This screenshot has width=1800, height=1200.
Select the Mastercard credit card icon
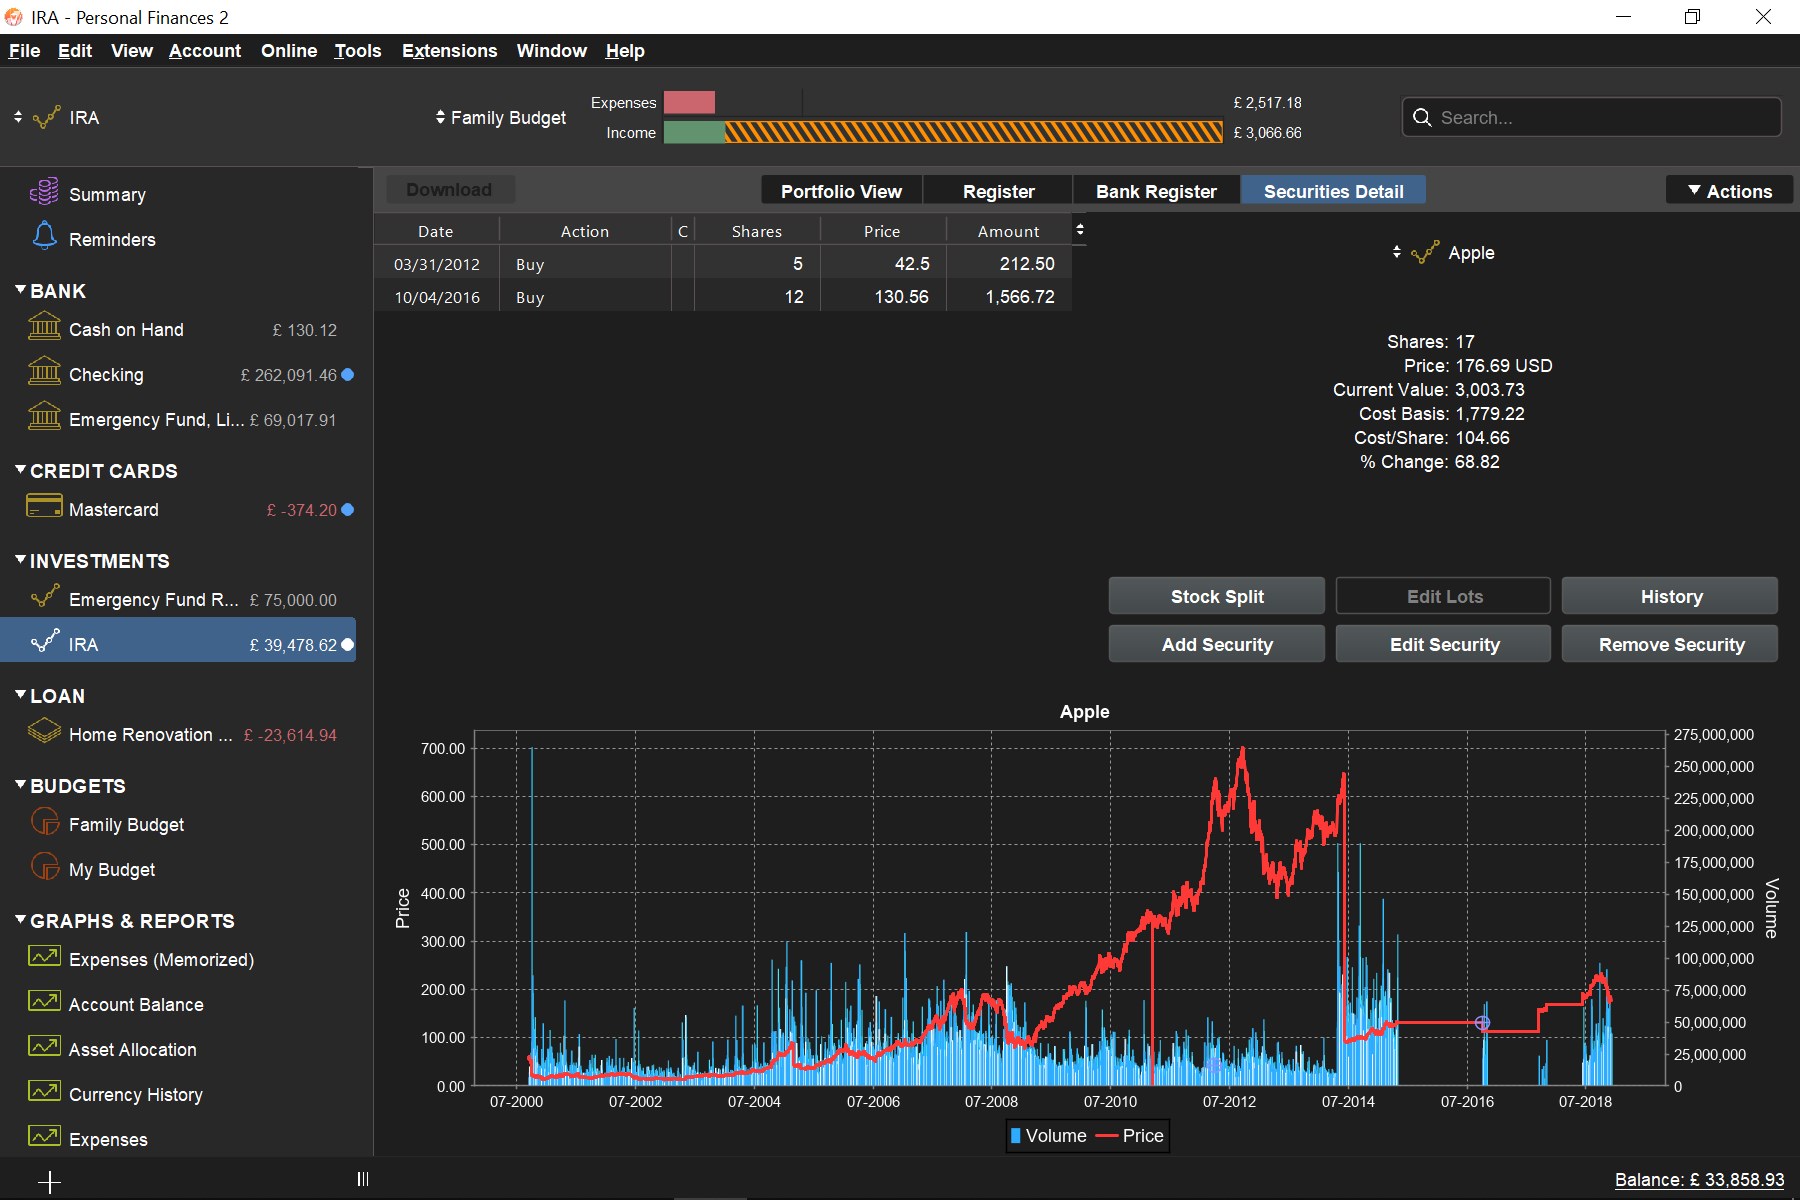tap(44, 507)
